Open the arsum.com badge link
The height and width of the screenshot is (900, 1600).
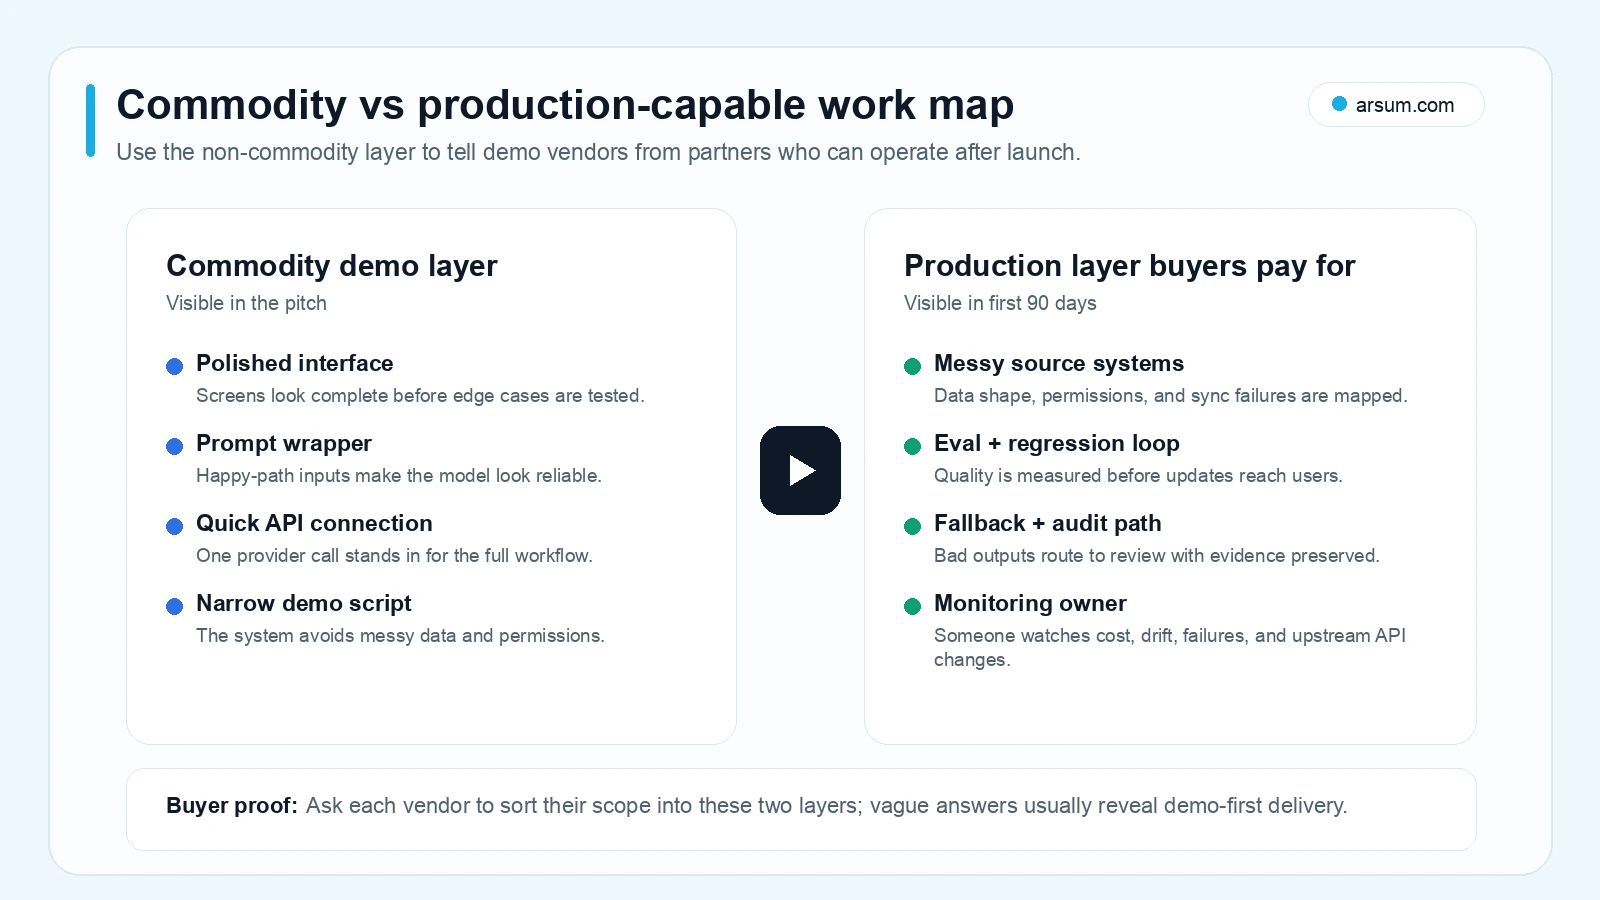(x=1396, y=105)
